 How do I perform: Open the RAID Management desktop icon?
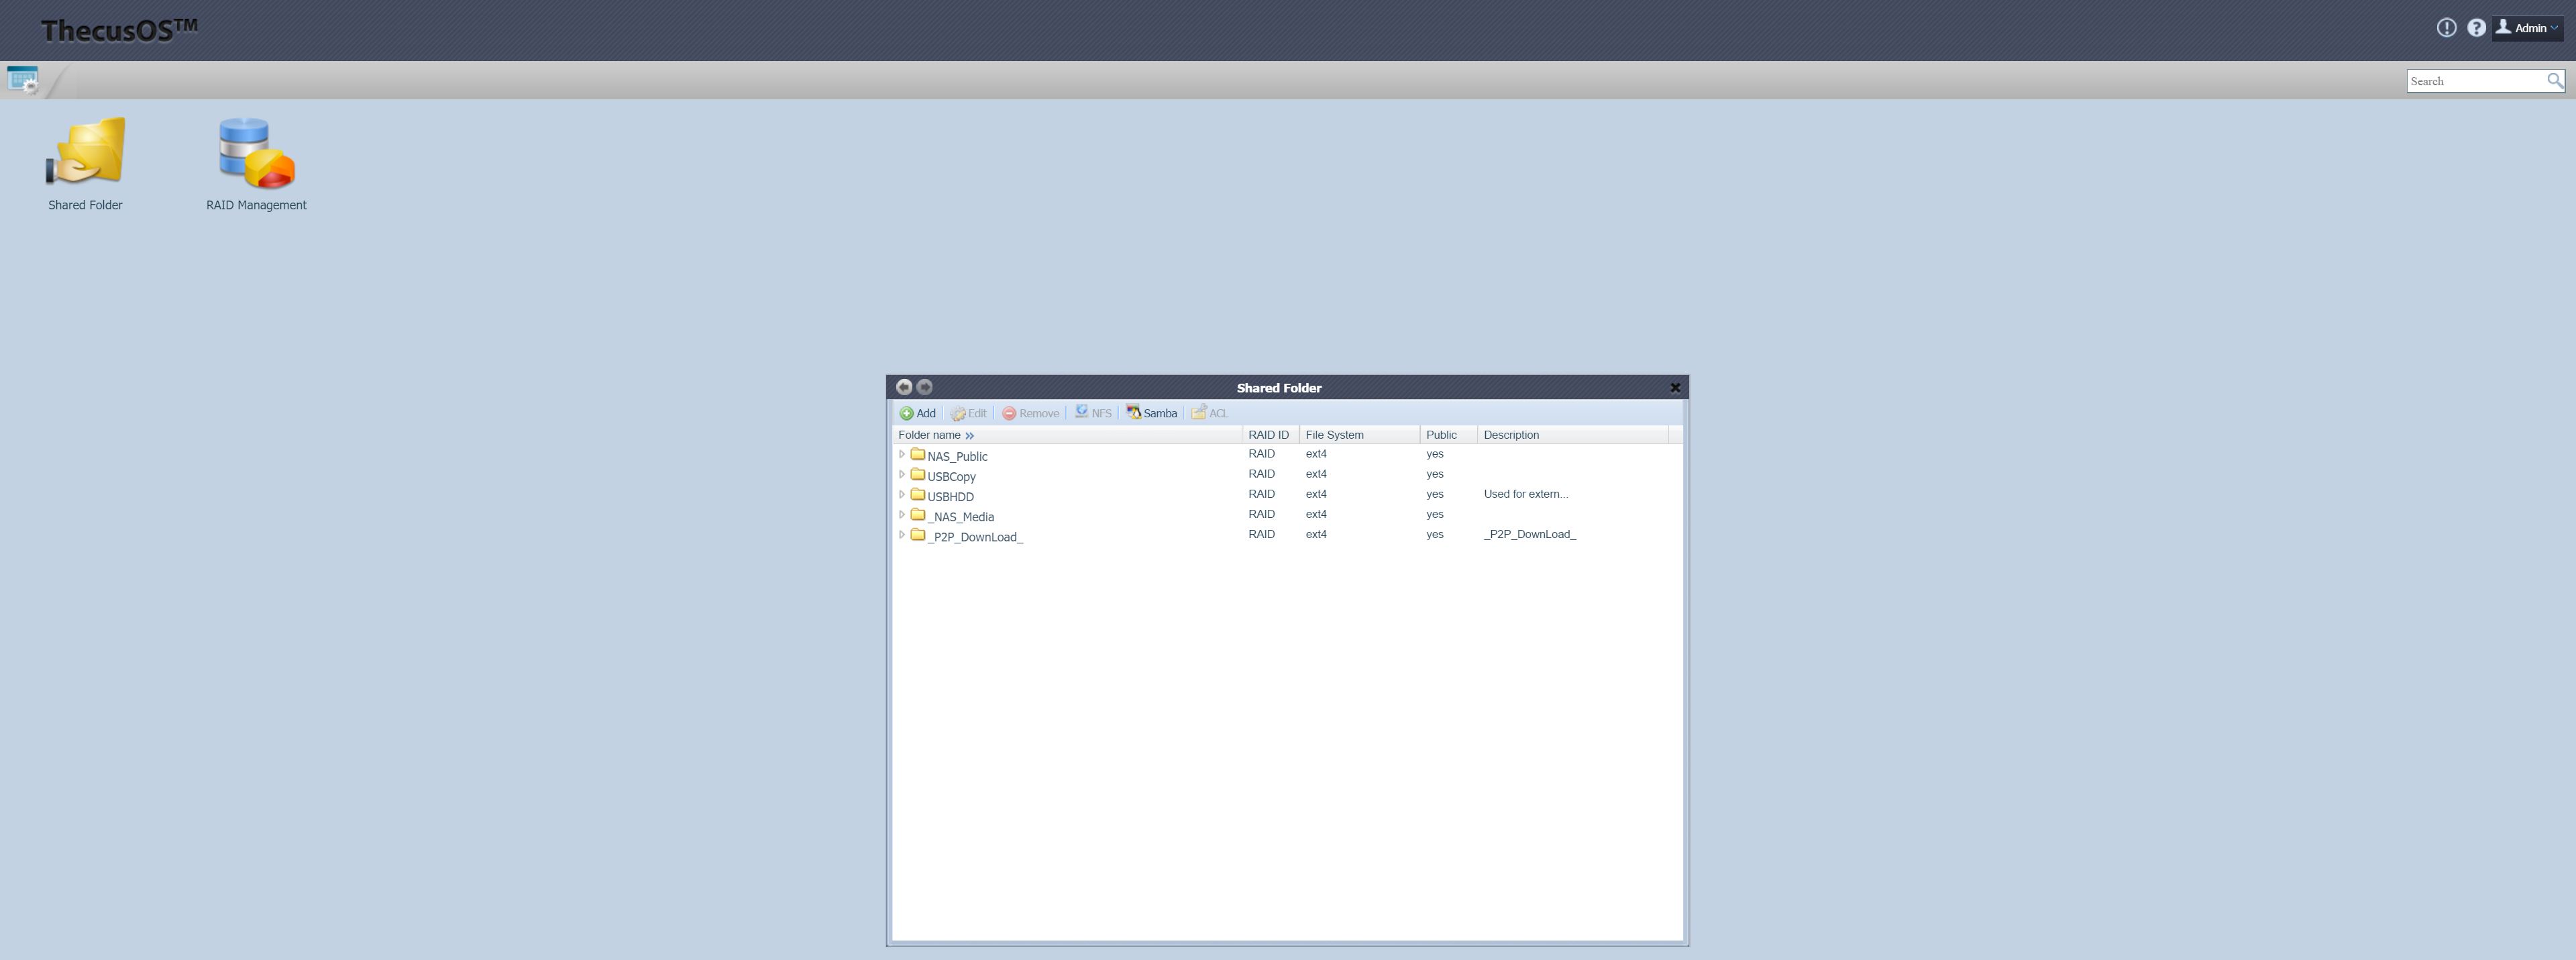(x=256, y=153)
